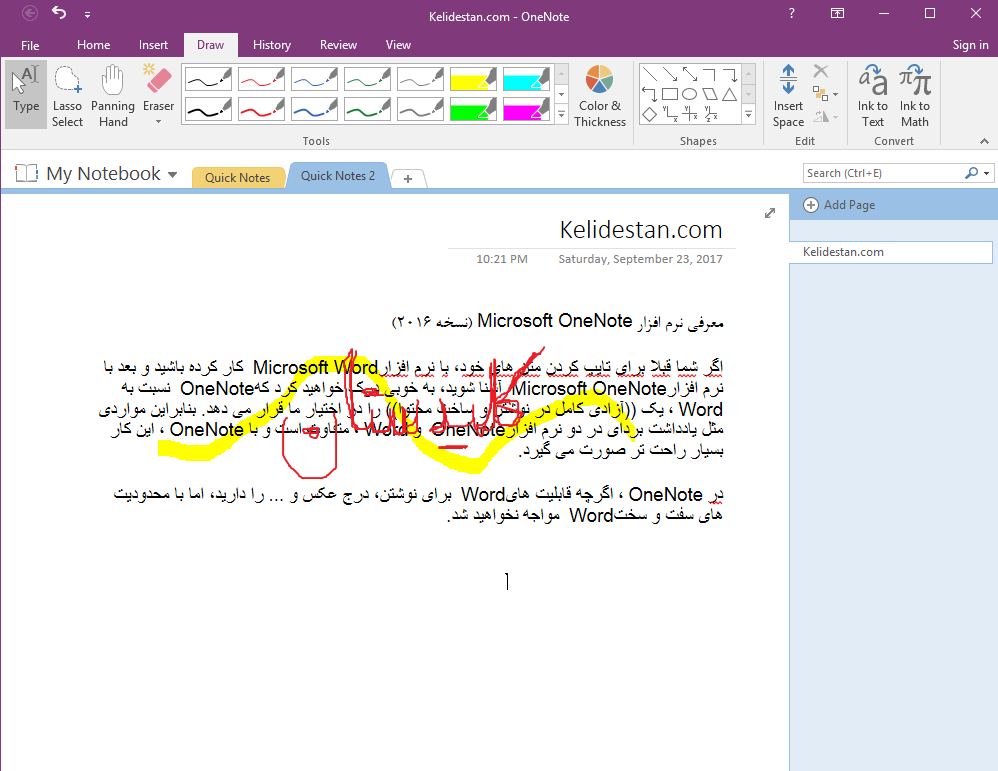The image size is (998, 771).
Task: Open the search scope dropdown arrow
Action: [x=987, y=173]
